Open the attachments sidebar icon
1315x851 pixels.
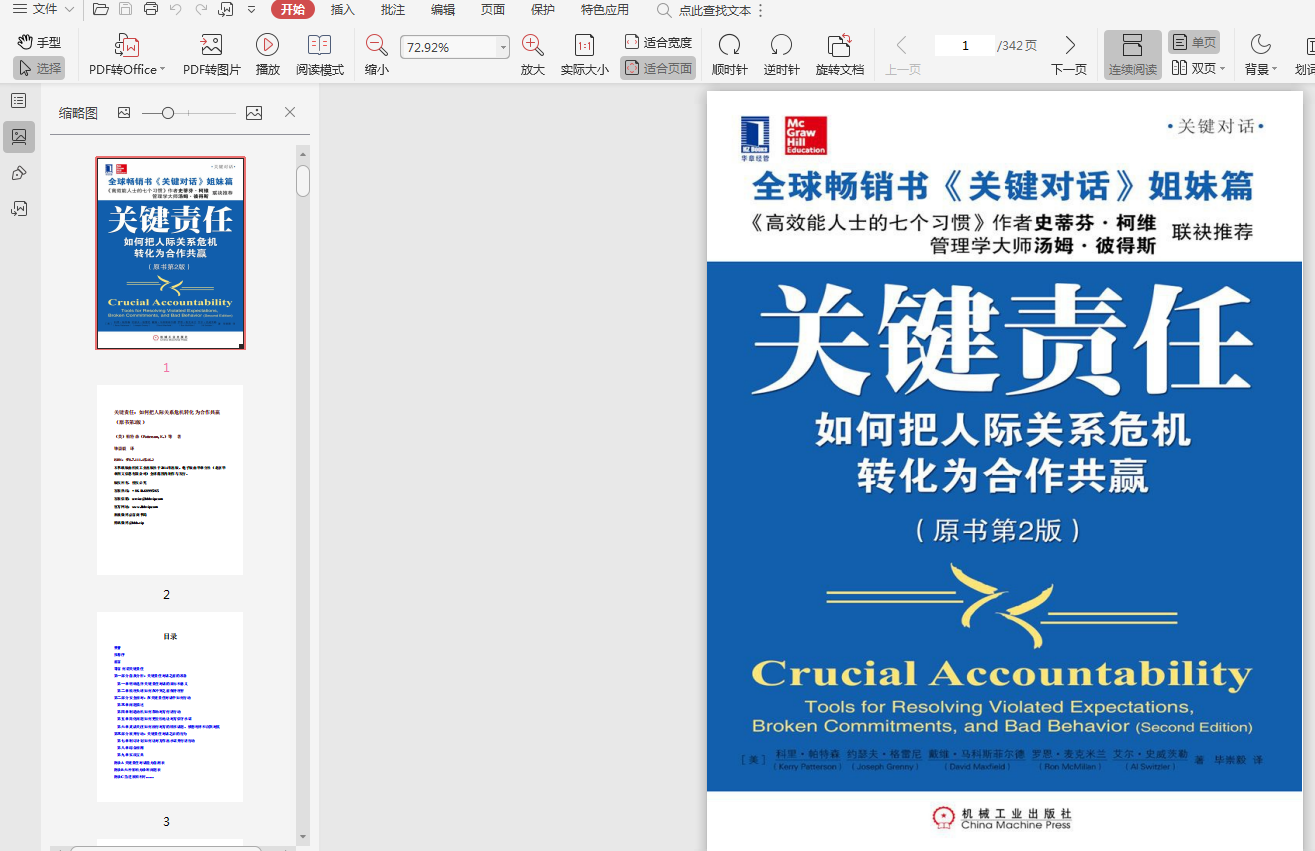[x=19, y=209]
